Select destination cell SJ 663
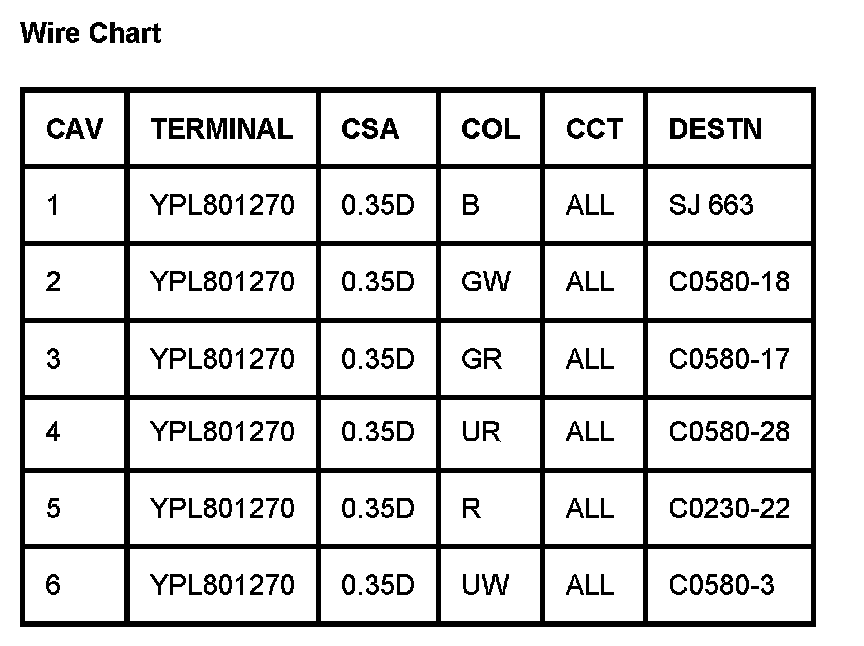 [x=711, y=205]
